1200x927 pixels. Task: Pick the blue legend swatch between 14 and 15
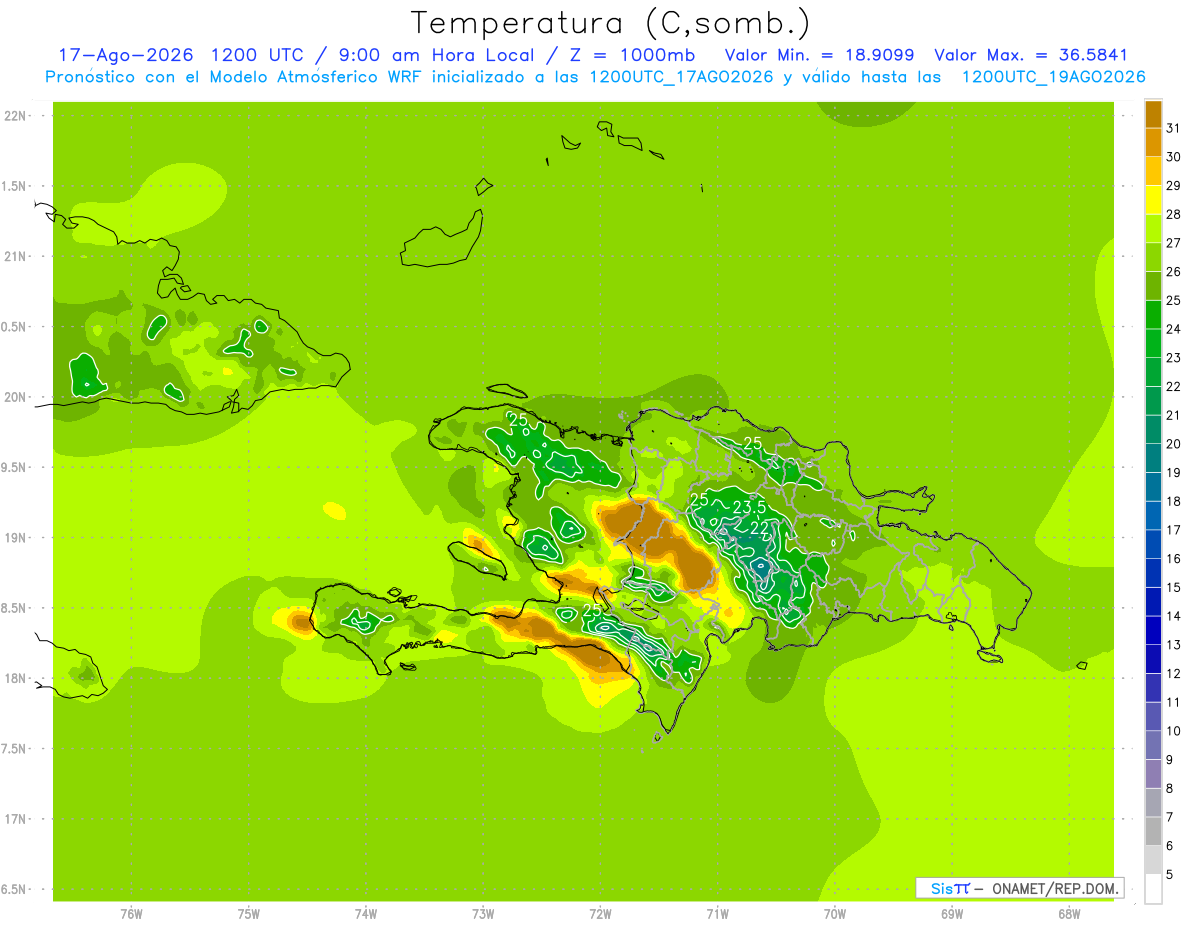pos(1153,602)
